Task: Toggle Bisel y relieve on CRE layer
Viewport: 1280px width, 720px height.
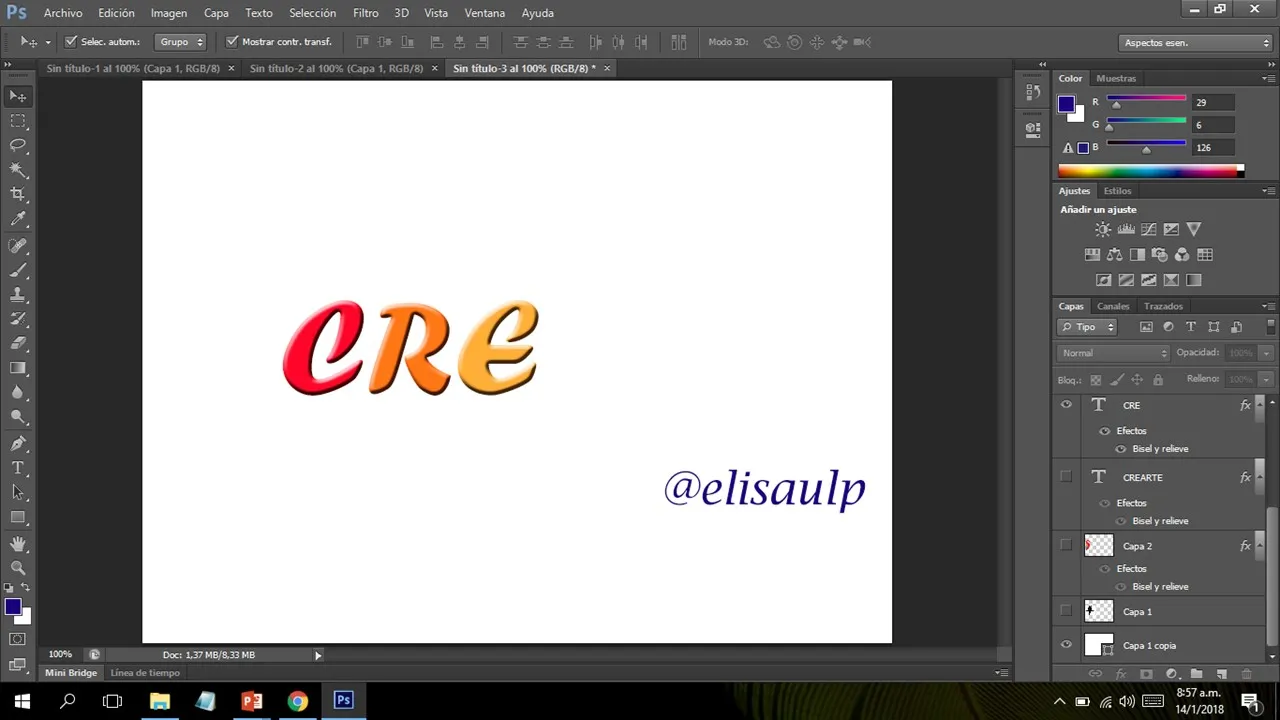Action: click(1121, 449)
